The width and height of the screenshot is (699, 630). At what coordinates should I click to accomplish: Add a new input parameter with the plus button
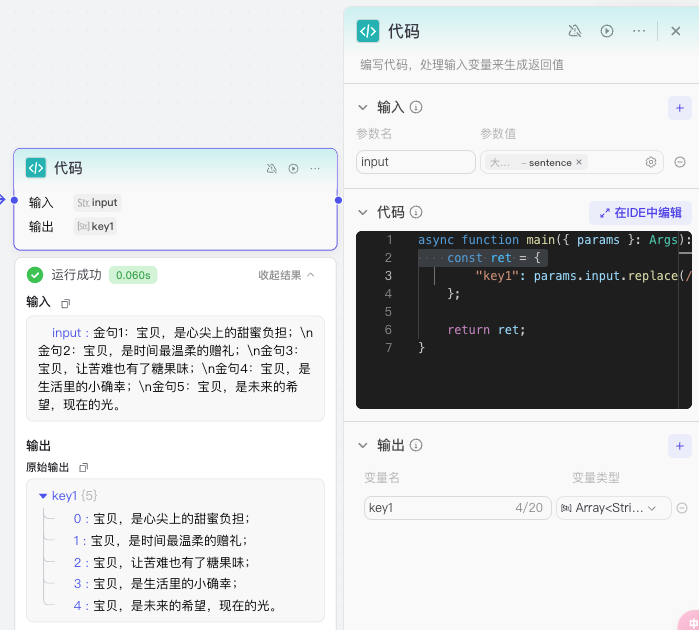click(x=679, y=108)
